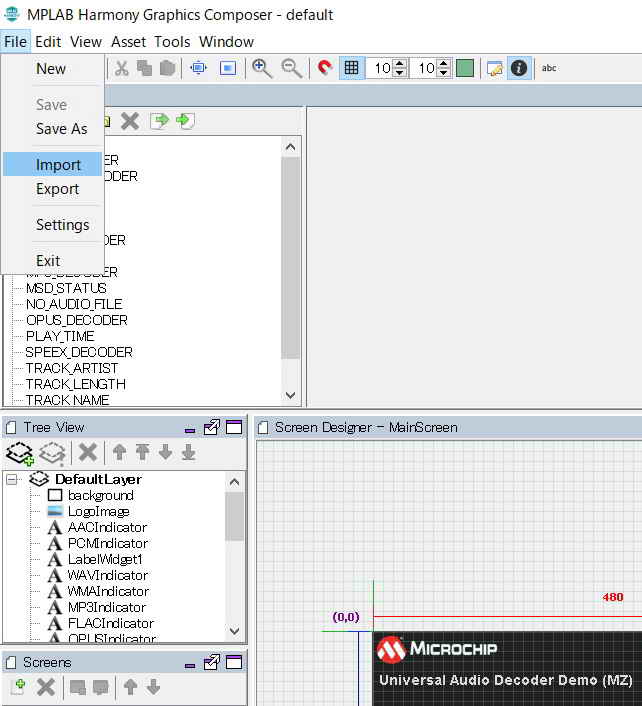
Task: Select the NO_AUDIO_FILE string entry
Action: point(74,304)
